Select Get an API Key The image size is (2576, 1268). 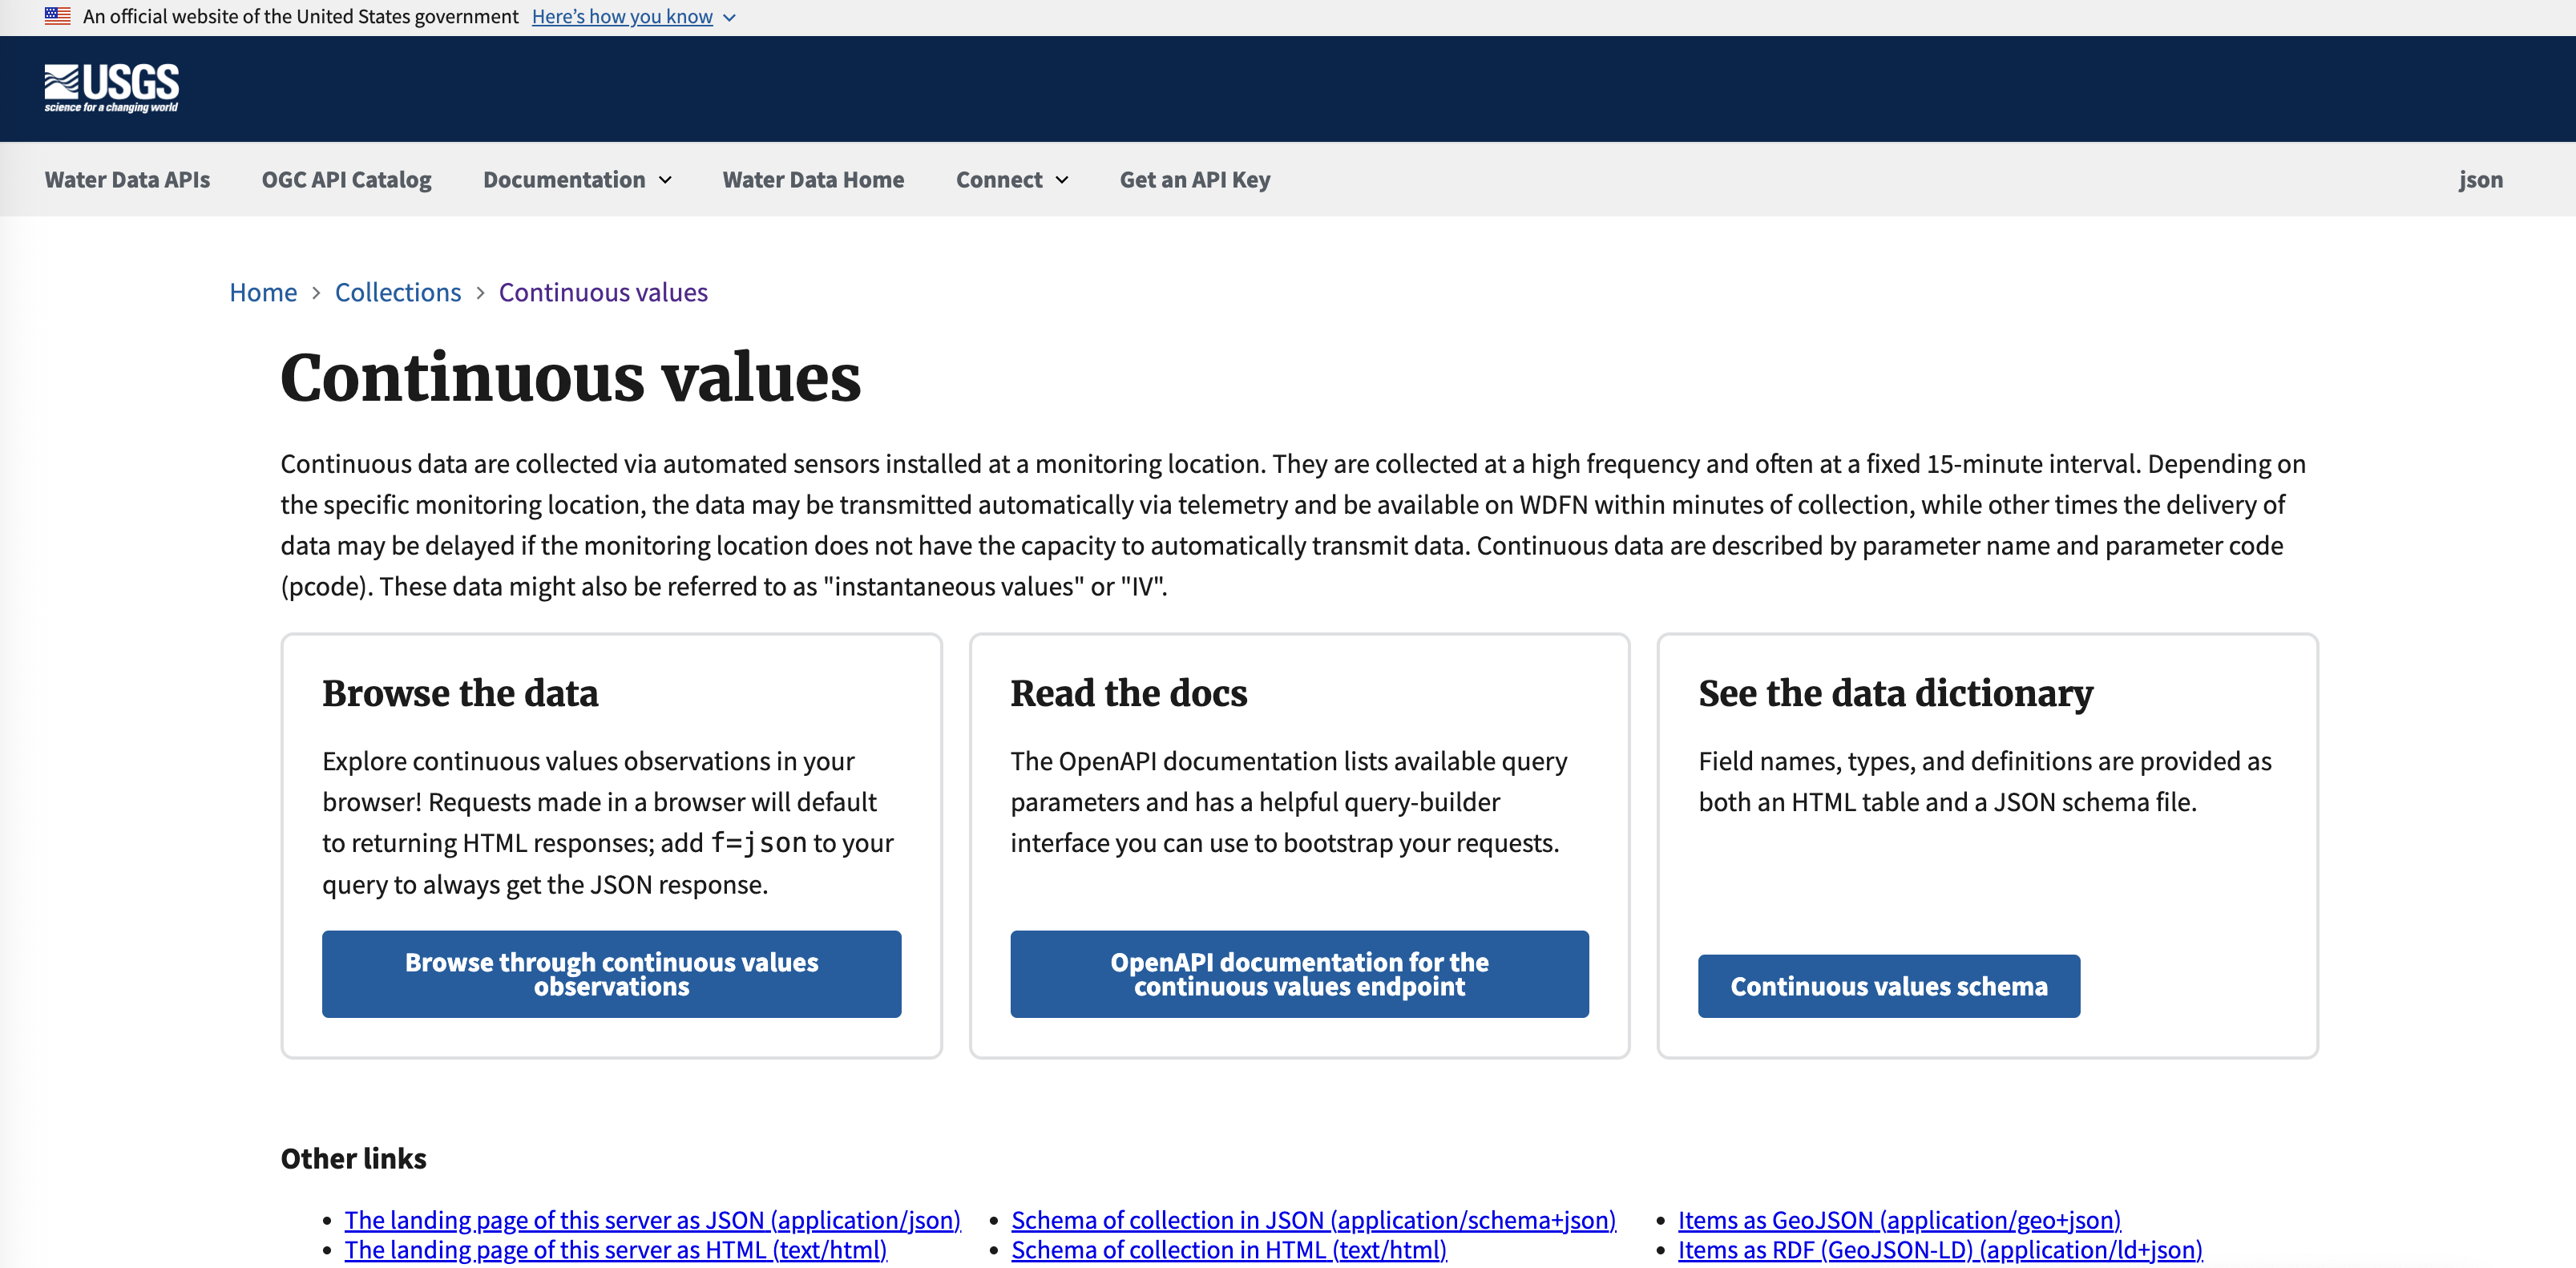[x=1194, y=179]
